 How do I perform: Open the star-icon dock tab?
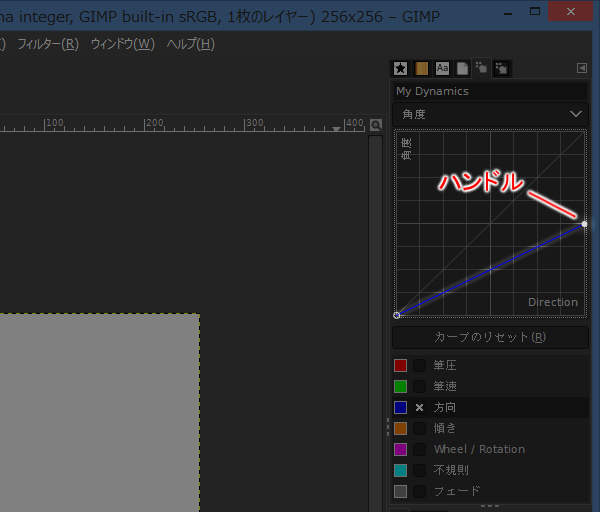400,69
